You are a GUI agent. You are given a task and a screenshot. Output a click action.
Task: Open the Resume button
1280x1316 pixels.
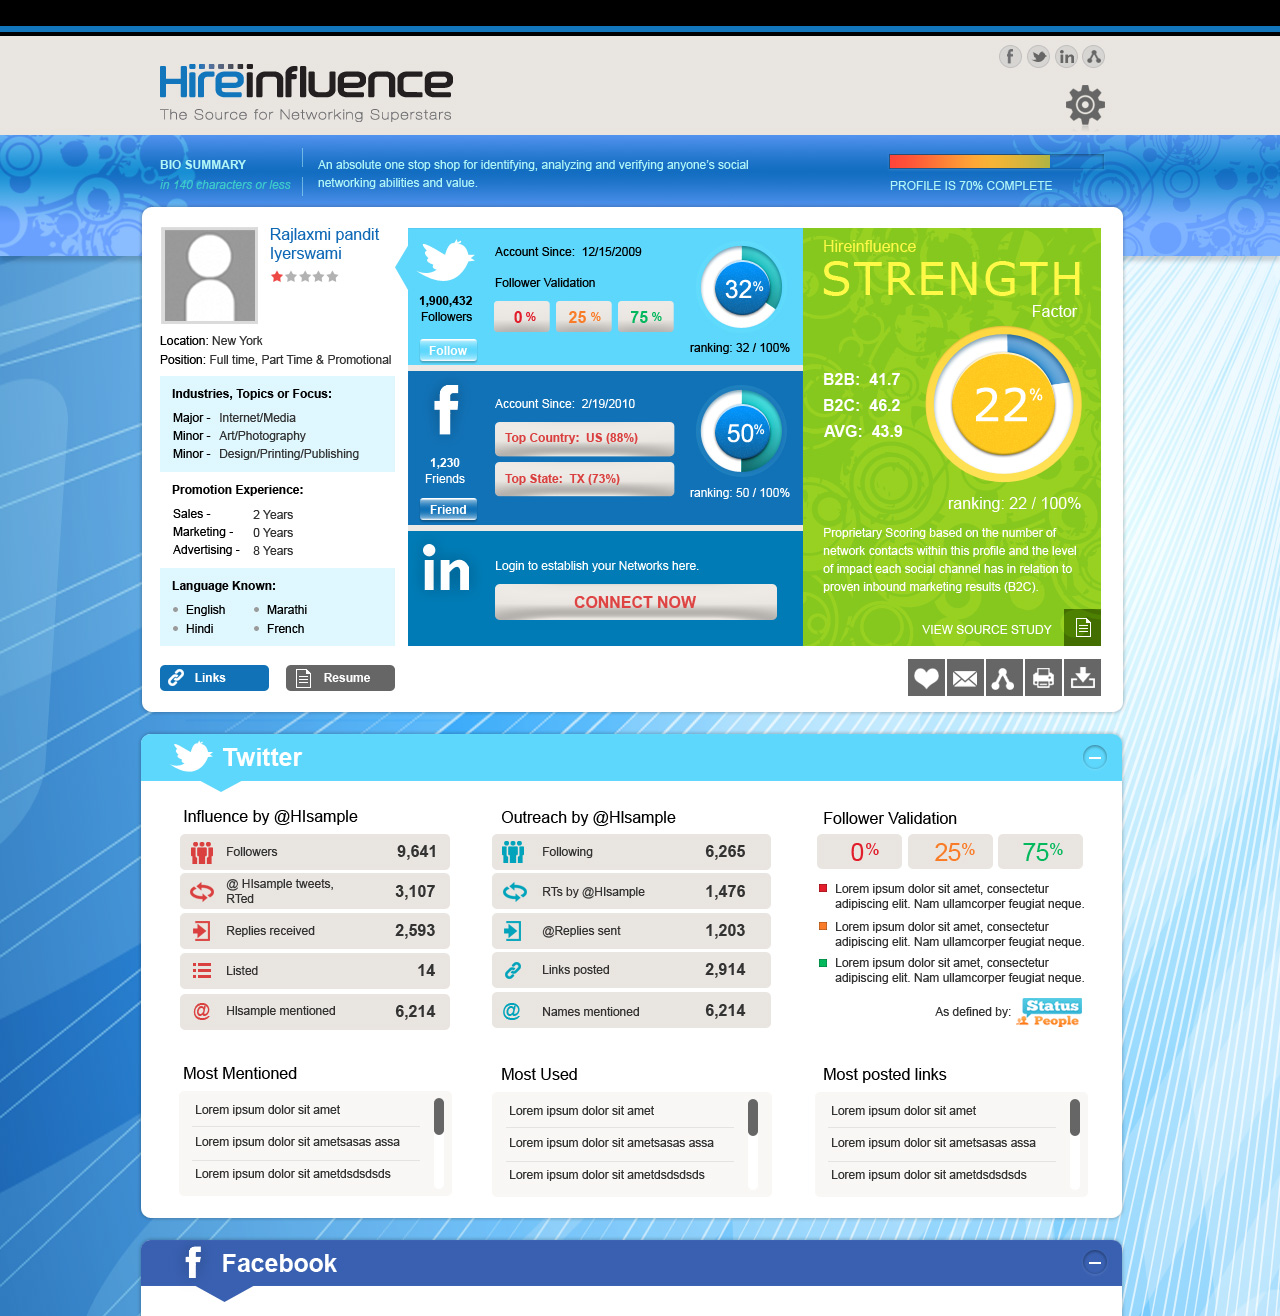(x=340, y=678)
